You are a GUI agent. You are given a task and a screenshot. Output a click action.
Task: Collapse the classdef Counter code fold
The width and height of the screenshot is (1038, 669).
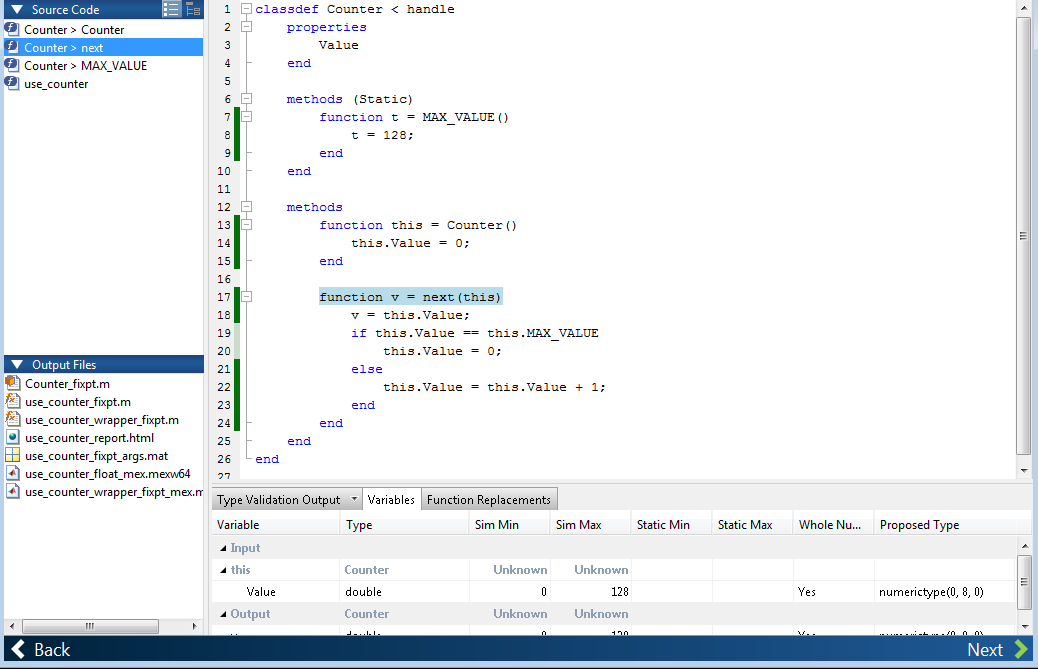tap(246, 9)
